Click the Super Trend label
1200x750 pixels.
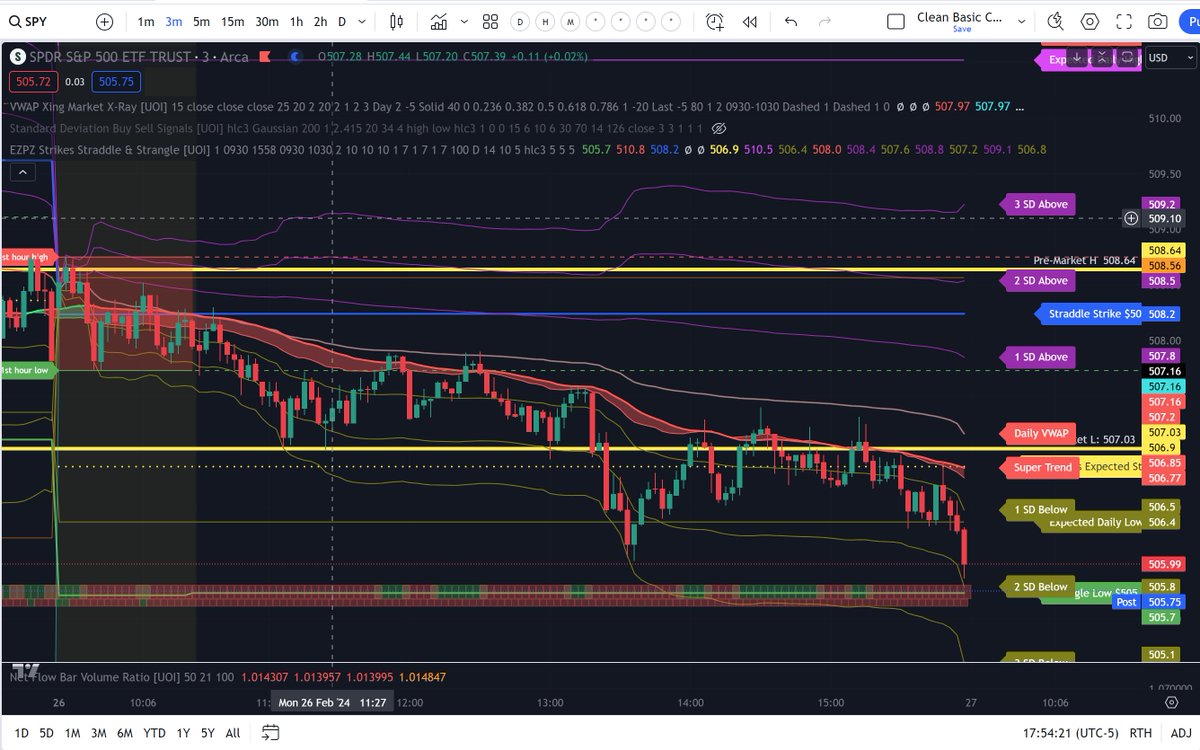click(x=1040, y=467)
